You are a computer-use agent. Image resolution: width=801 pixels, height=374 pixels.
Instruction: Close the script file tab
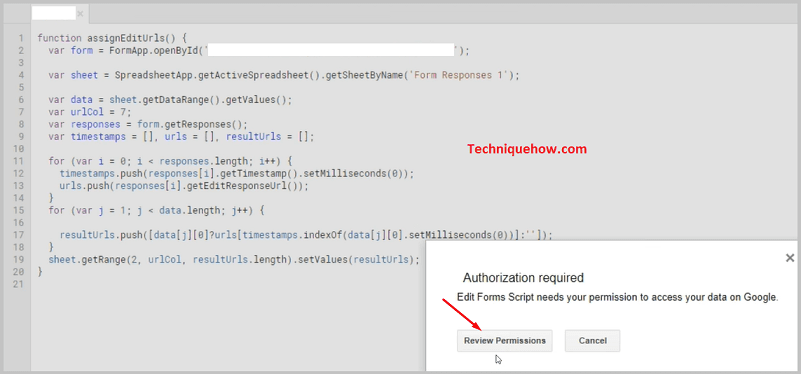tap(80, 14)
